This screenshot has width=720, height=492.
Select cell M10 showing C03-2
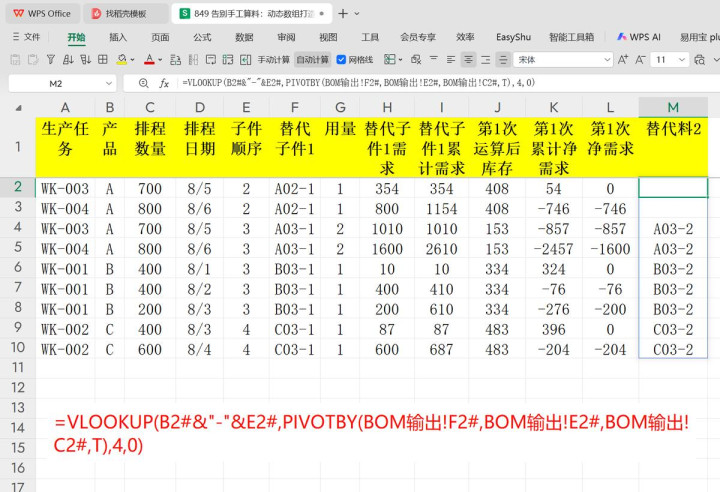click(673, 350)
